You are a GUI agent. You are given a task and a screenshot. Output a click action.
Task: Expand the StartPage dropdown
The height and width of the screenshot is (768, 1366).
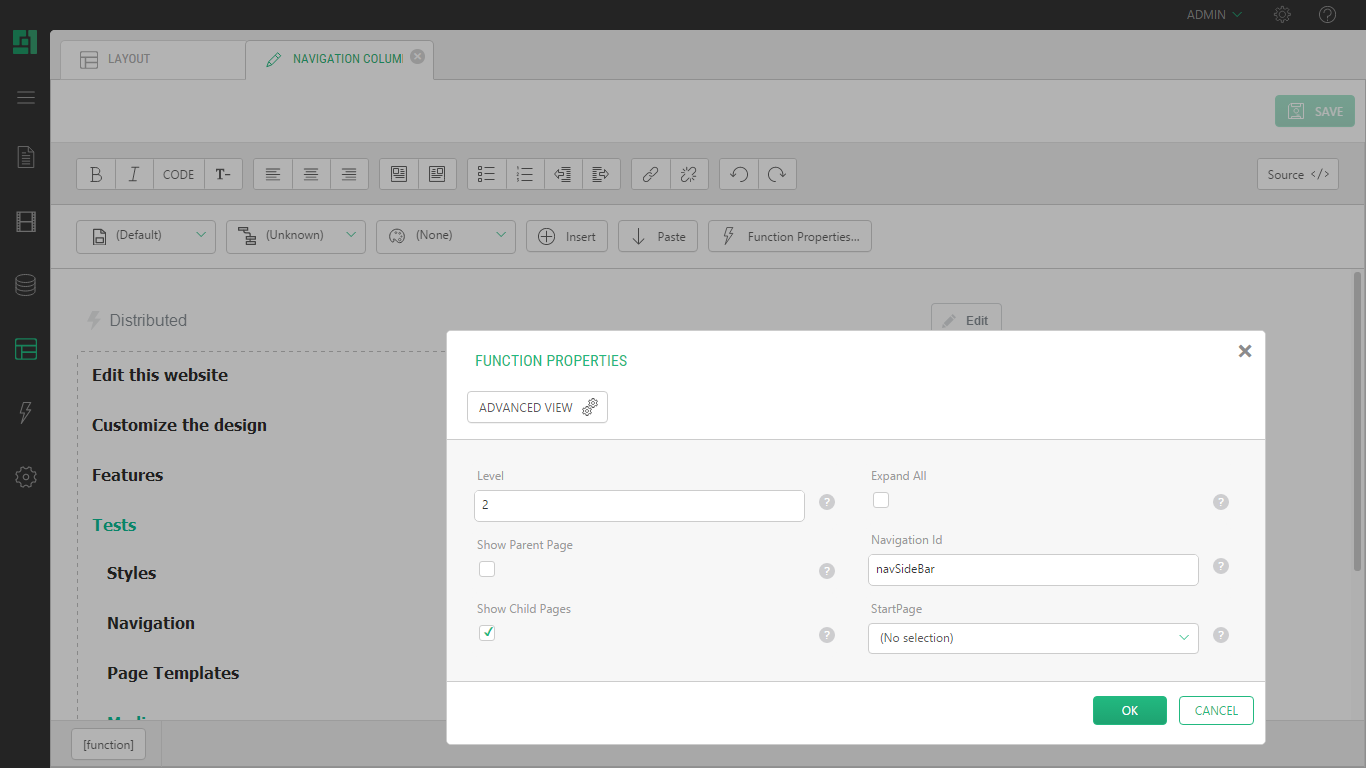(x=1033, y=638)
